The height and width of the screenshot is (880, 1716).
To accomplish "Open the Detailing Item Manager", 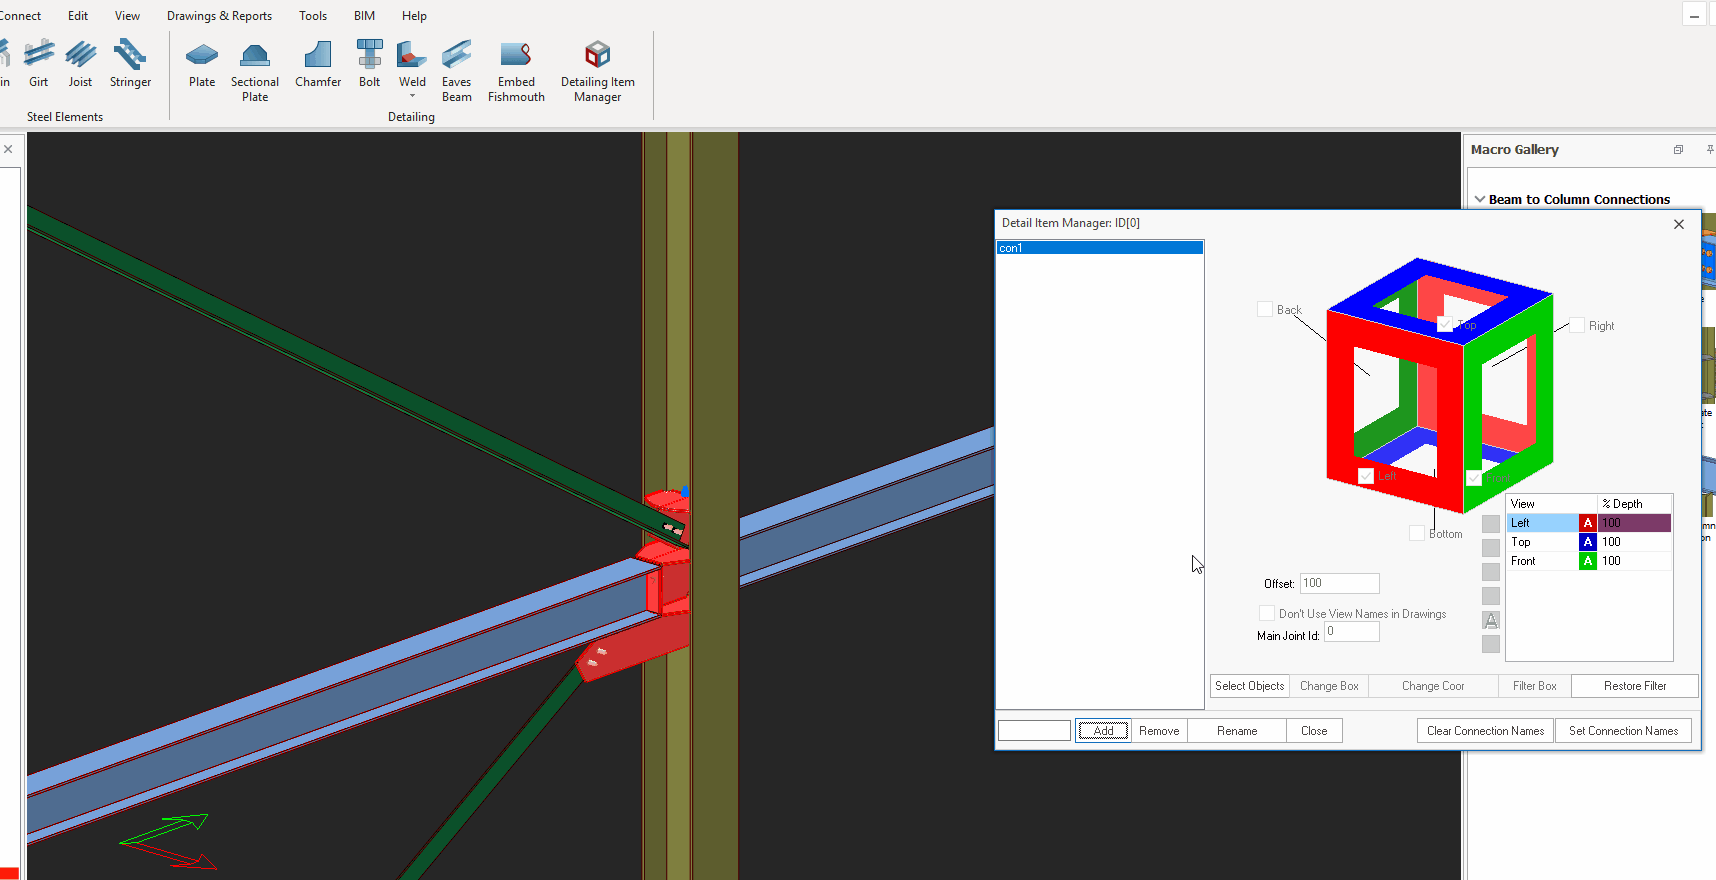I will [x=597, y=65].
